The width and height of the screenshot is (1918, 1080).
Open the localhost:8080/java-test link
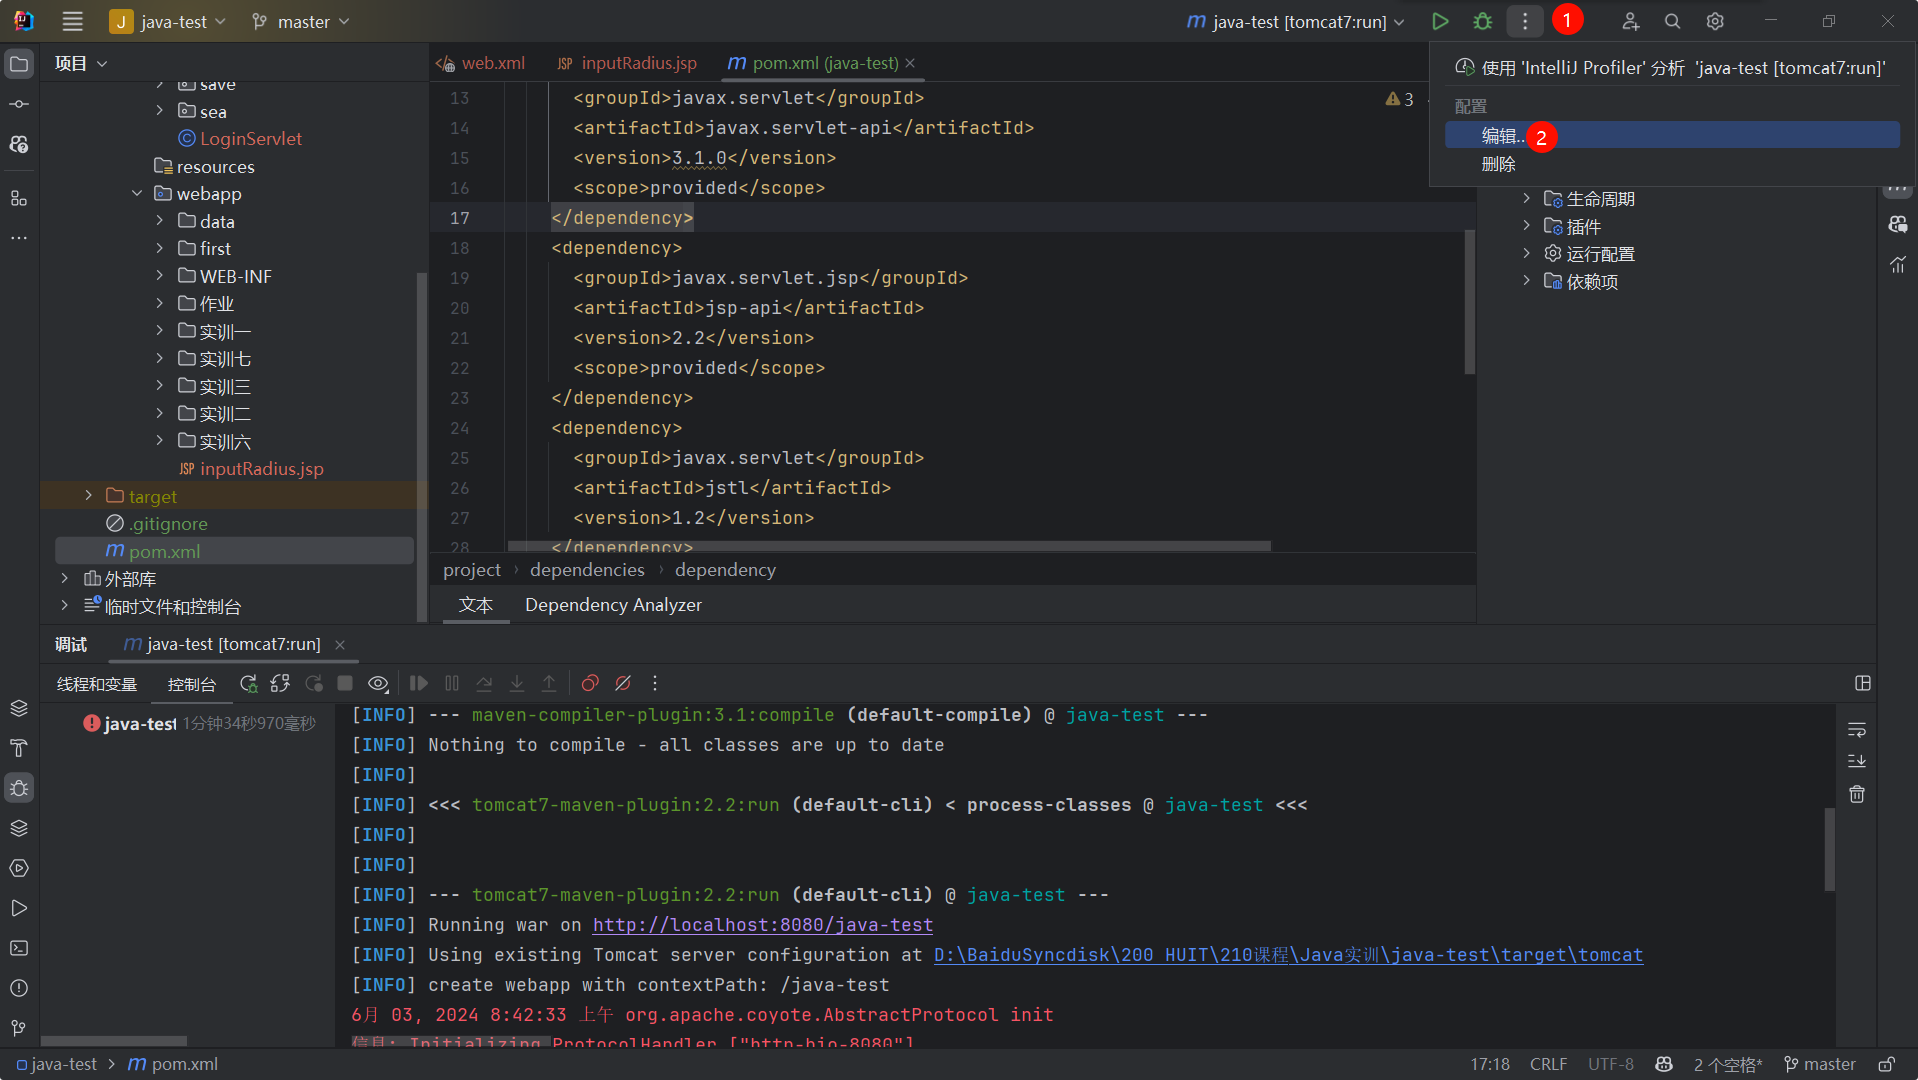[761, 925]
